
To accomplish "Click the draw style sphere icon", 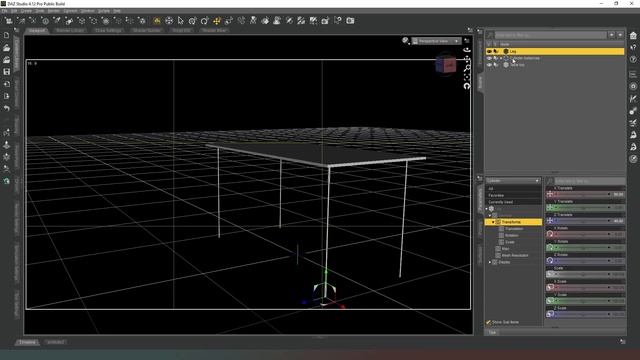I will [405, 40].
